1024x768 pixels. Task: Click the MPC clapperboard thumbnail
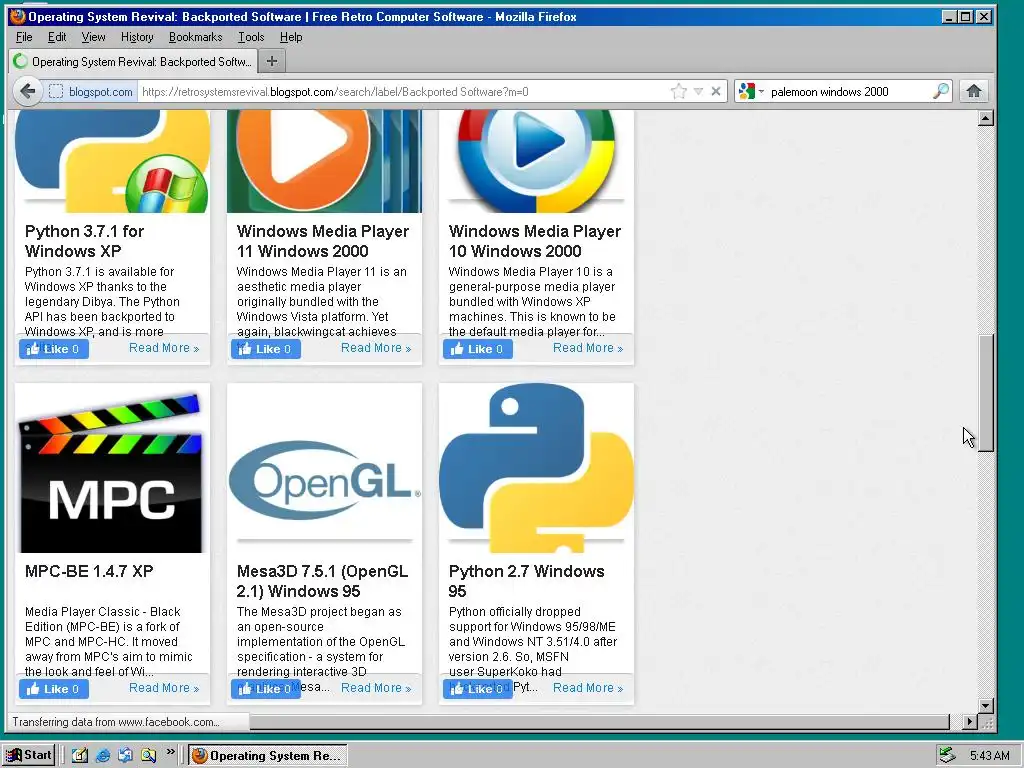click(112, 468)
